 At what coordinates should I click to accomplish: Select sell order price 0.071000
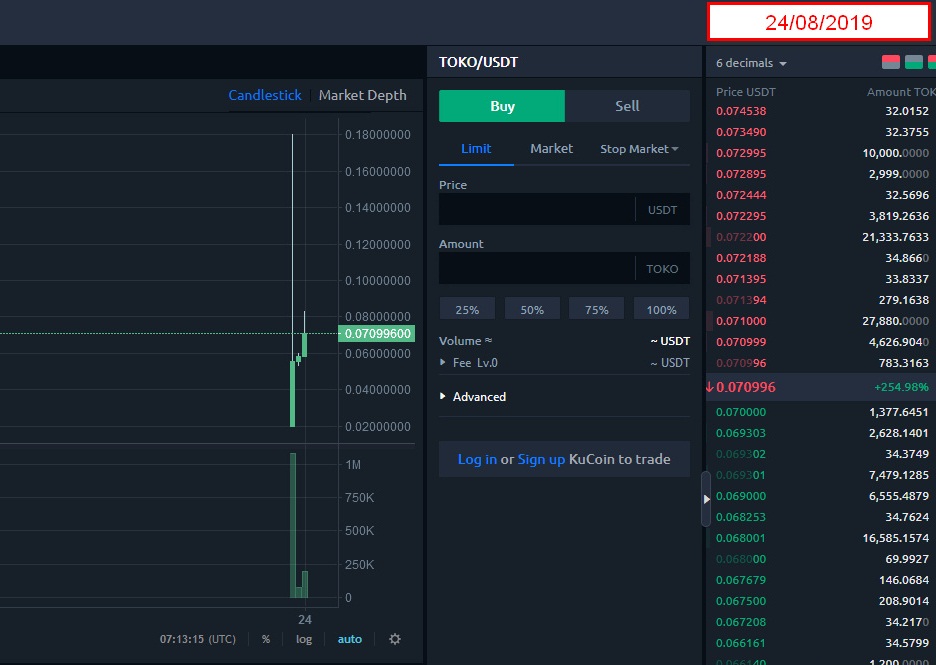(741, 321)
